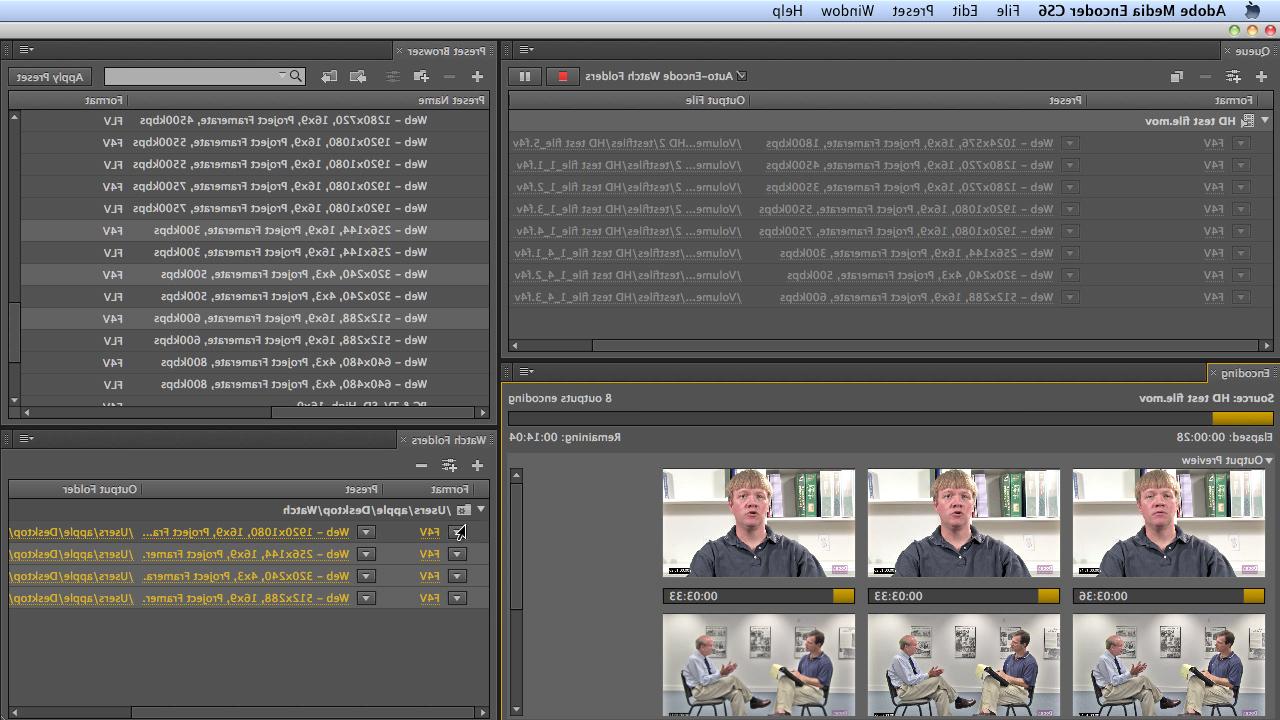Open the Window menu

[847, 10]
